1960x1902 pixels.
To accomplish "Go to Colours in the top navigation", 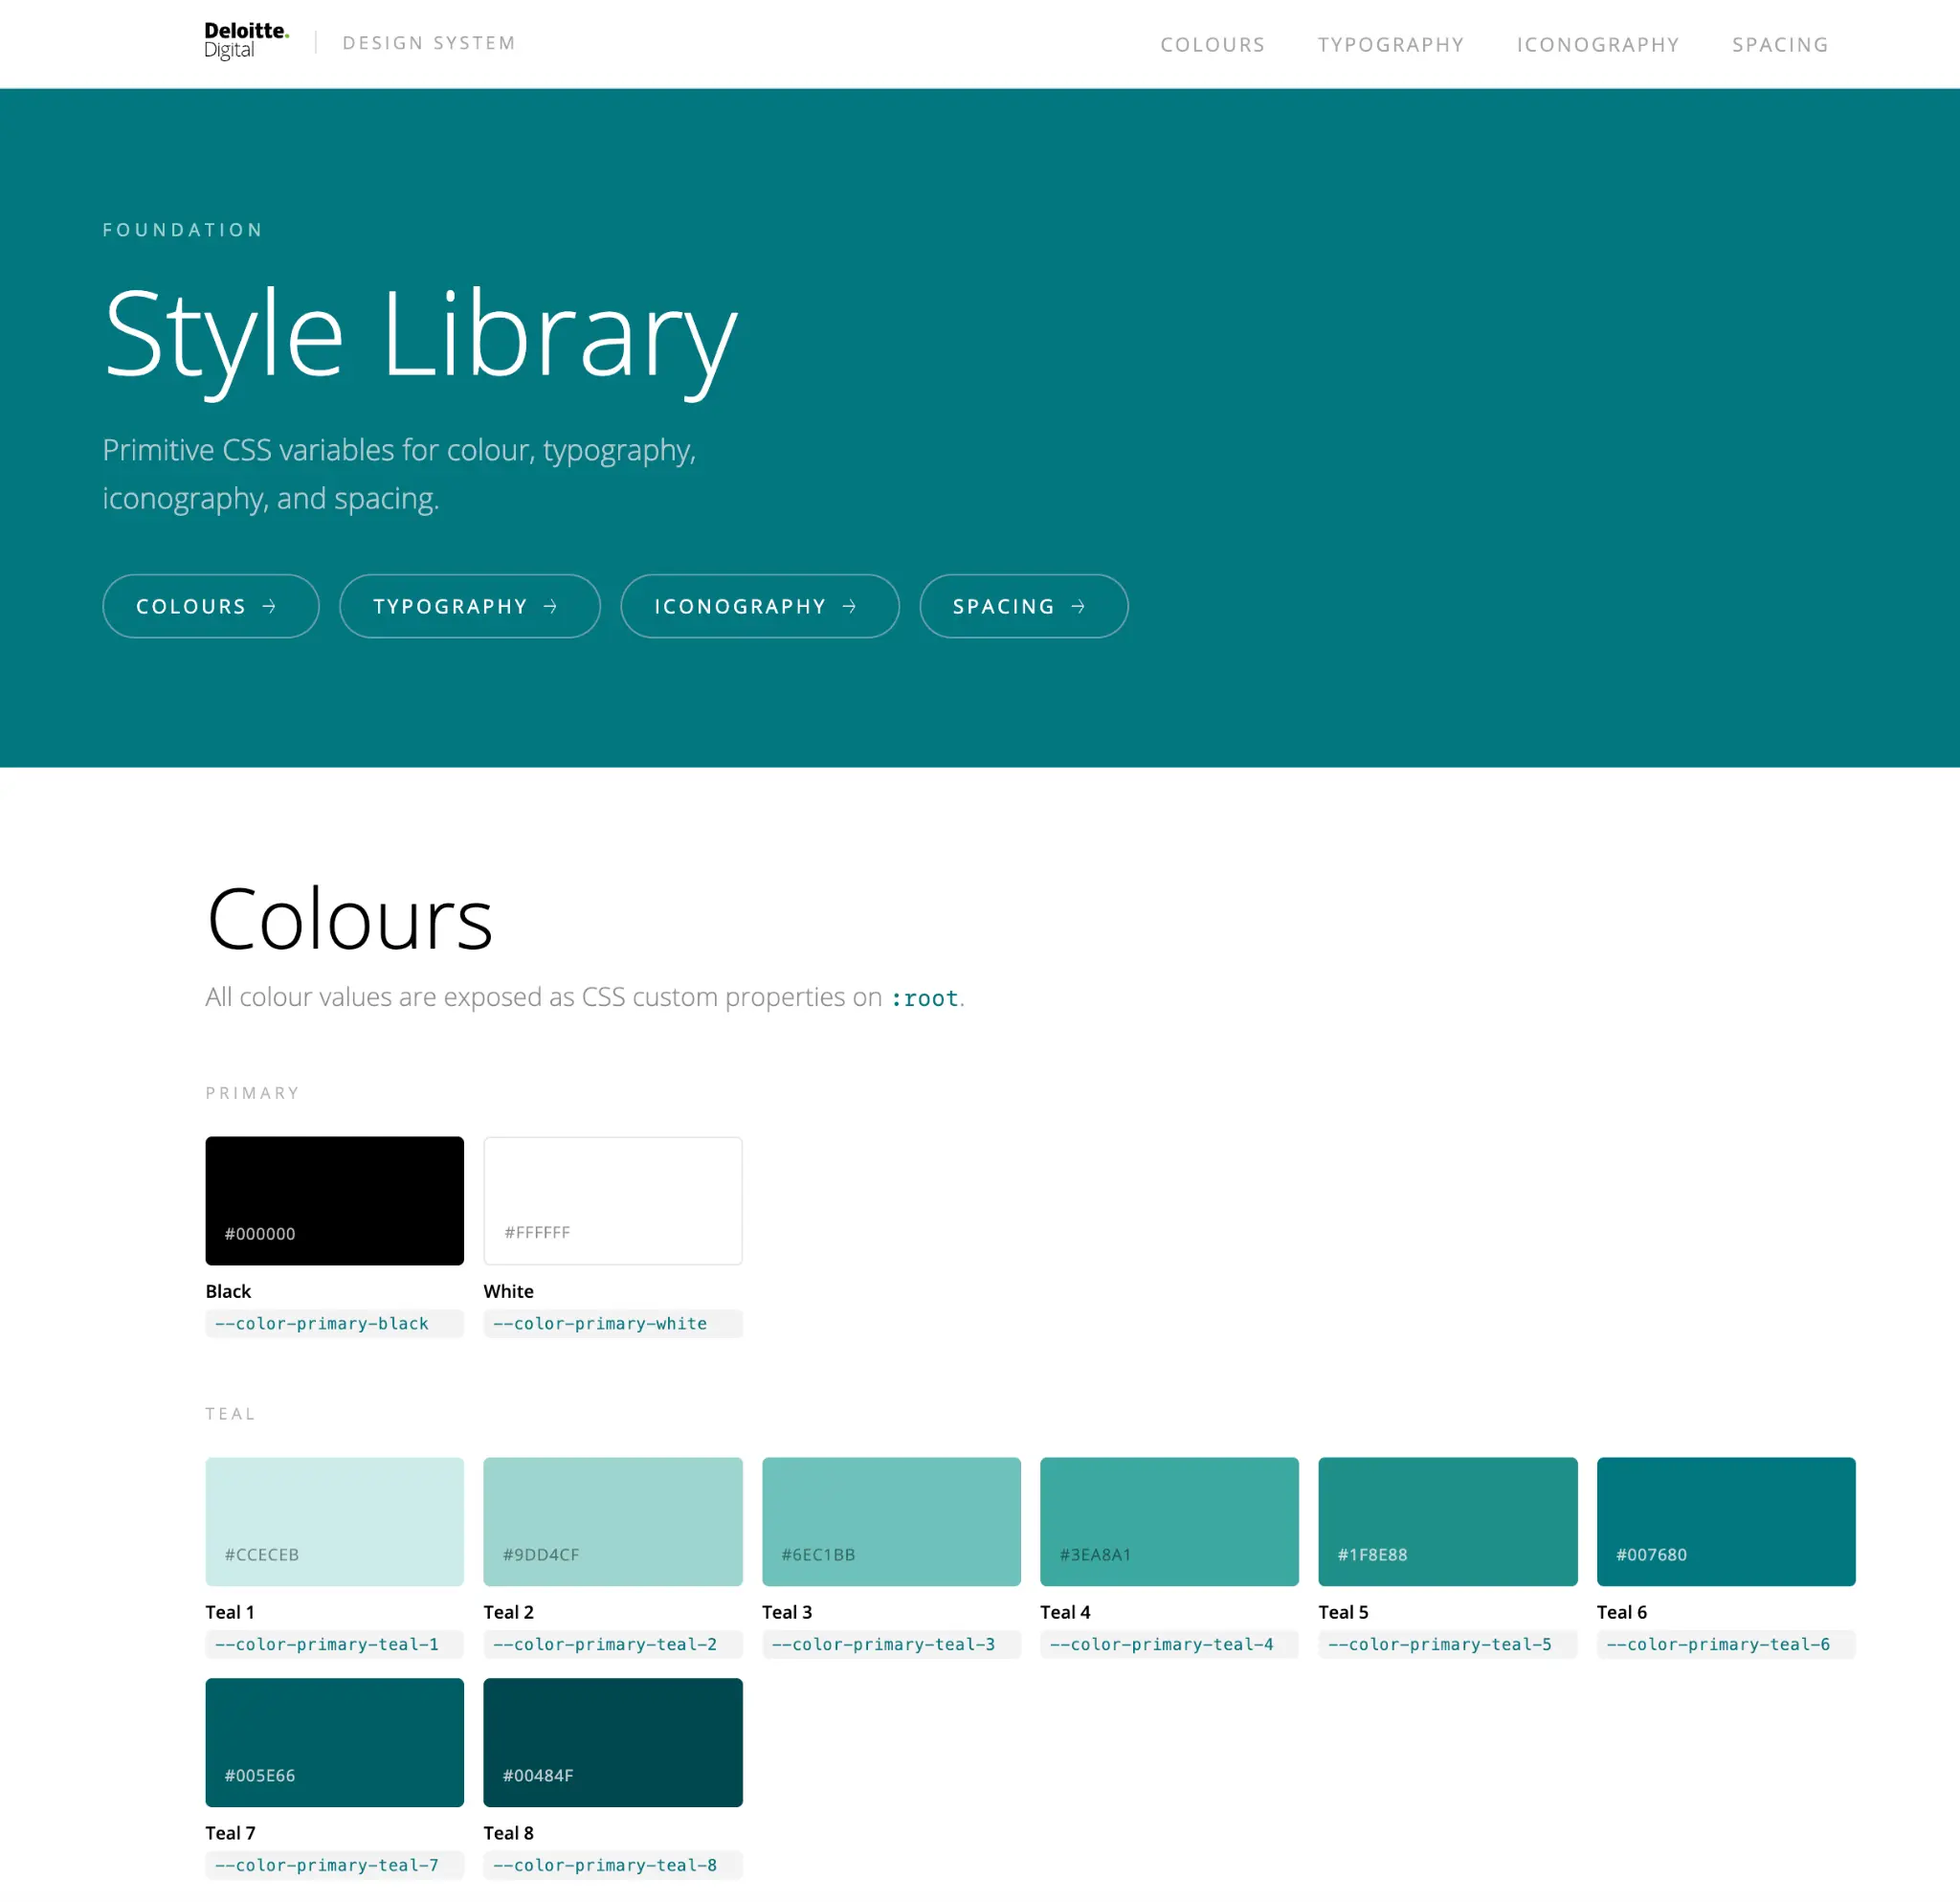I will 1212,45.
